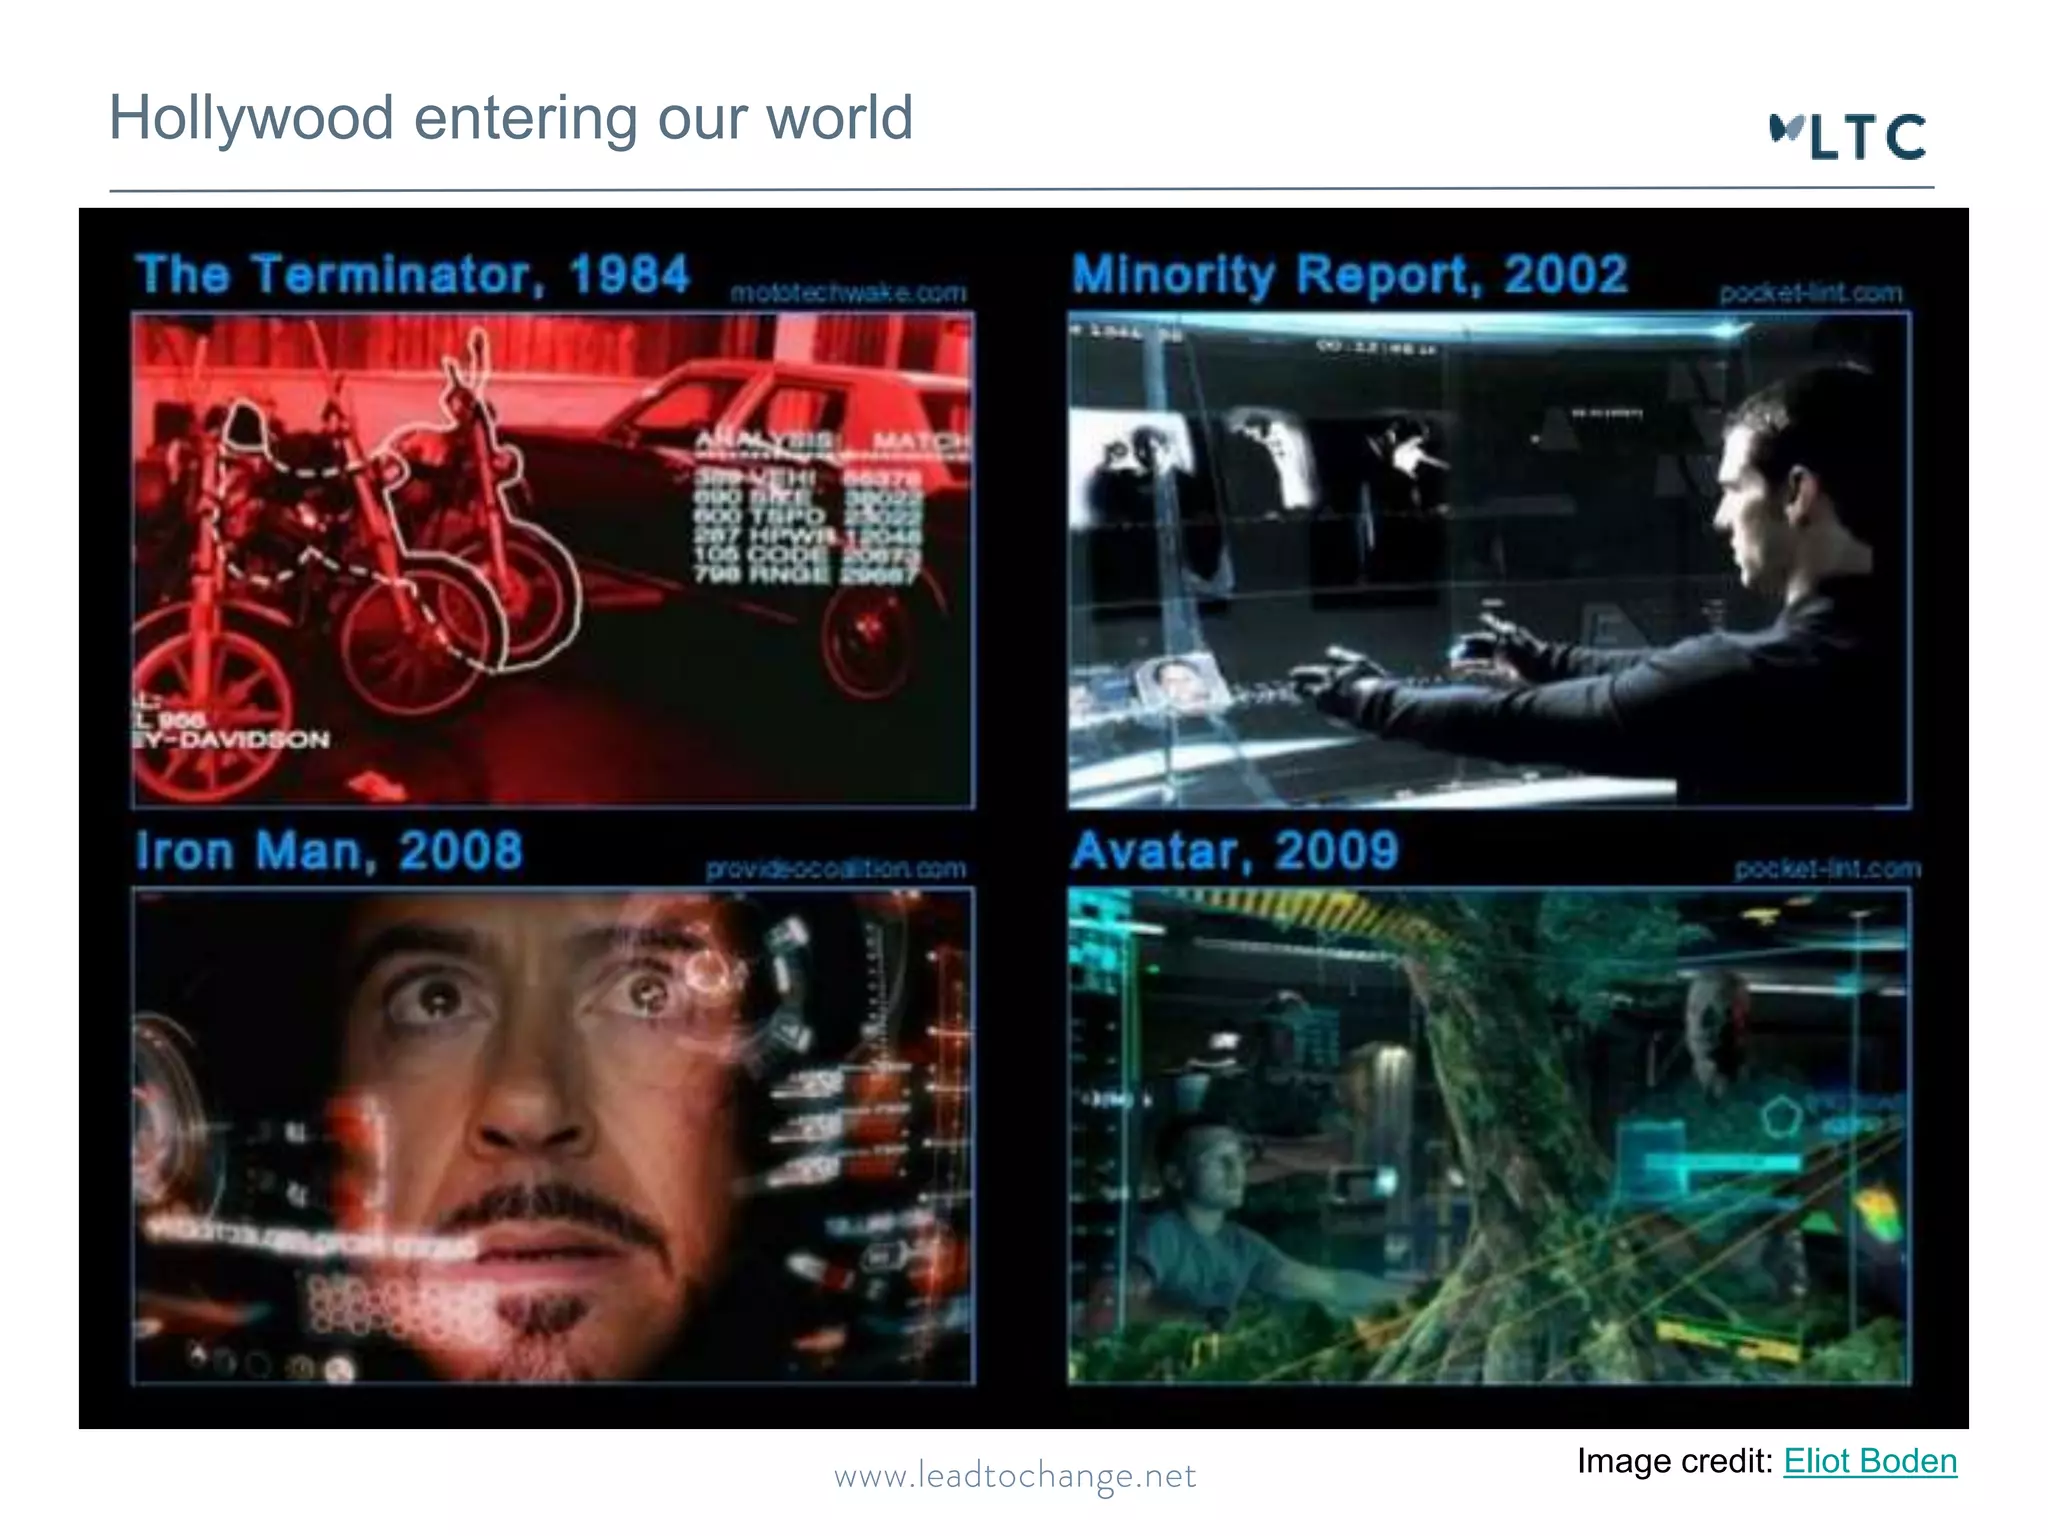The height and width of the screenshot is (1536, 2048).
Task: Click the Avatar hologram tree image
Action: 1489,1136
